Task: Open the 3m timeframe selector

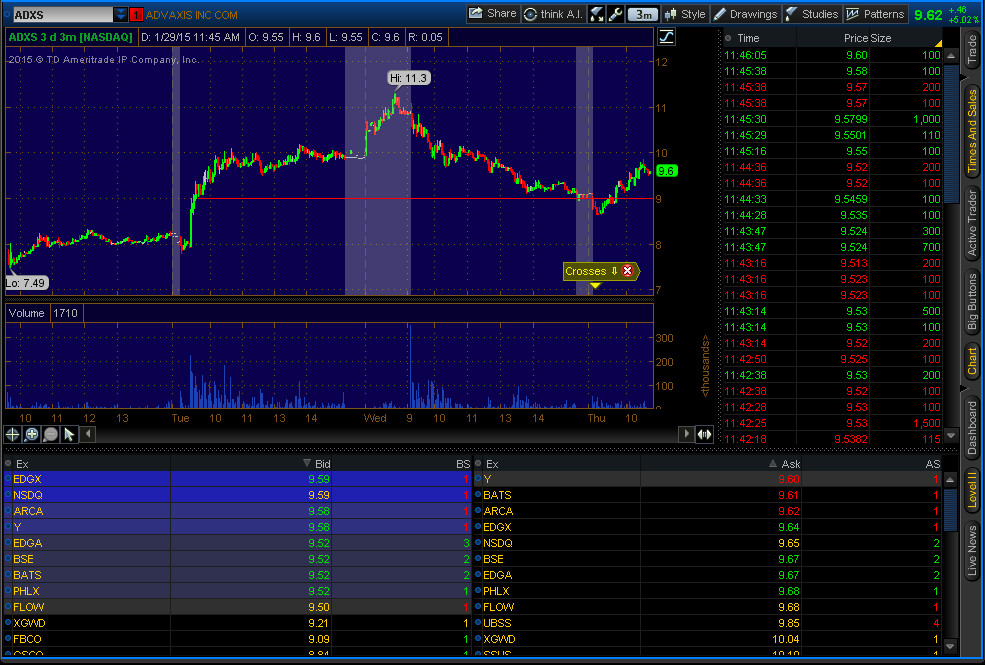Action: click(x=643, y=14)
